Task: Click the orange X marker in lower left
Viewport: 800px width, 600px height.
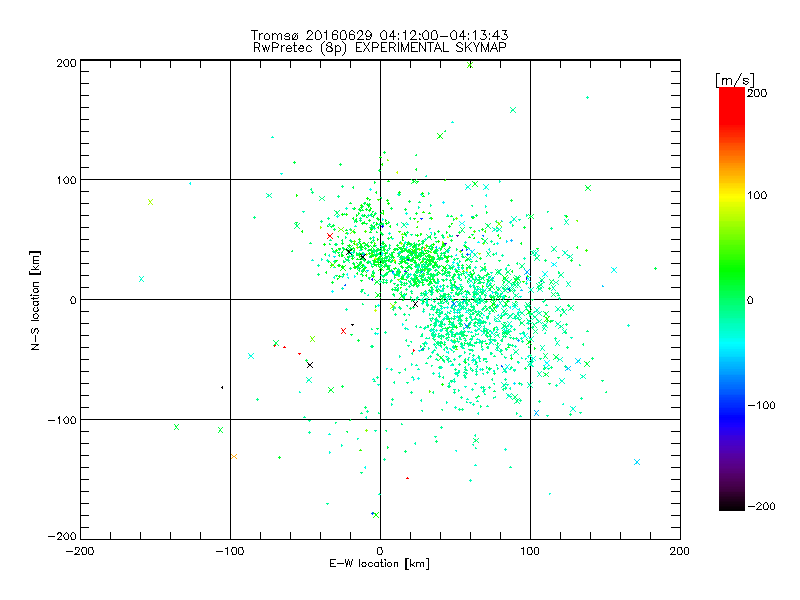Action: coord(234,457)
